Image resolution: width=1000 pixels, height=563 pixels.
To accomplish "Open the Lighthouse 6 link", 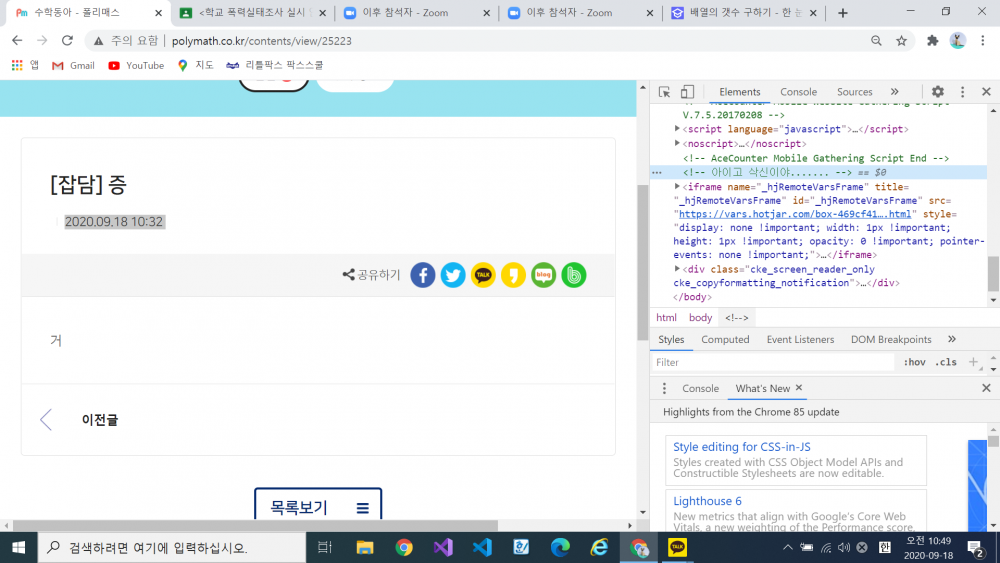I will click(x=707, y=501).
